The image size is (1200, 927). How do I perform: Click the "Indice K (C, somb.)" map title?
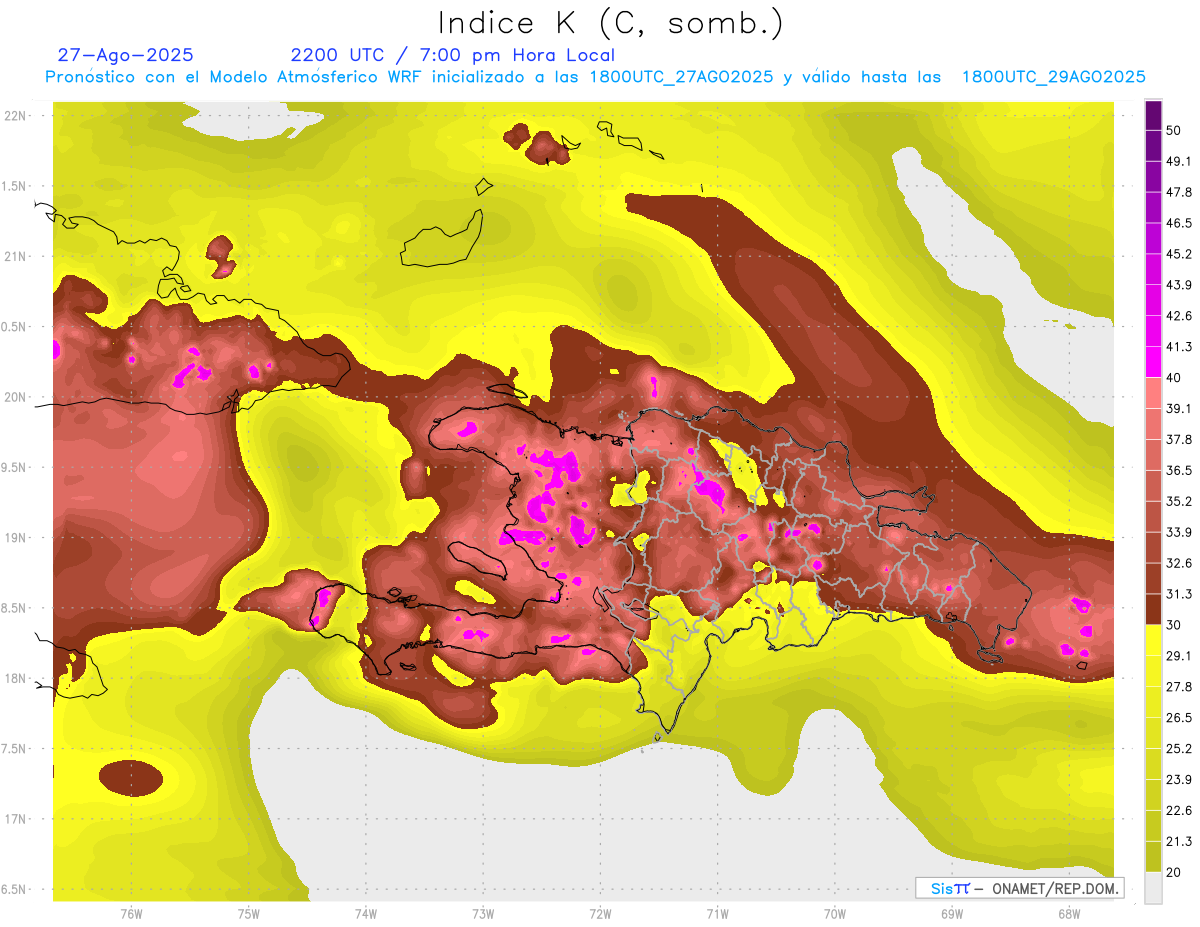pos(610,22)
